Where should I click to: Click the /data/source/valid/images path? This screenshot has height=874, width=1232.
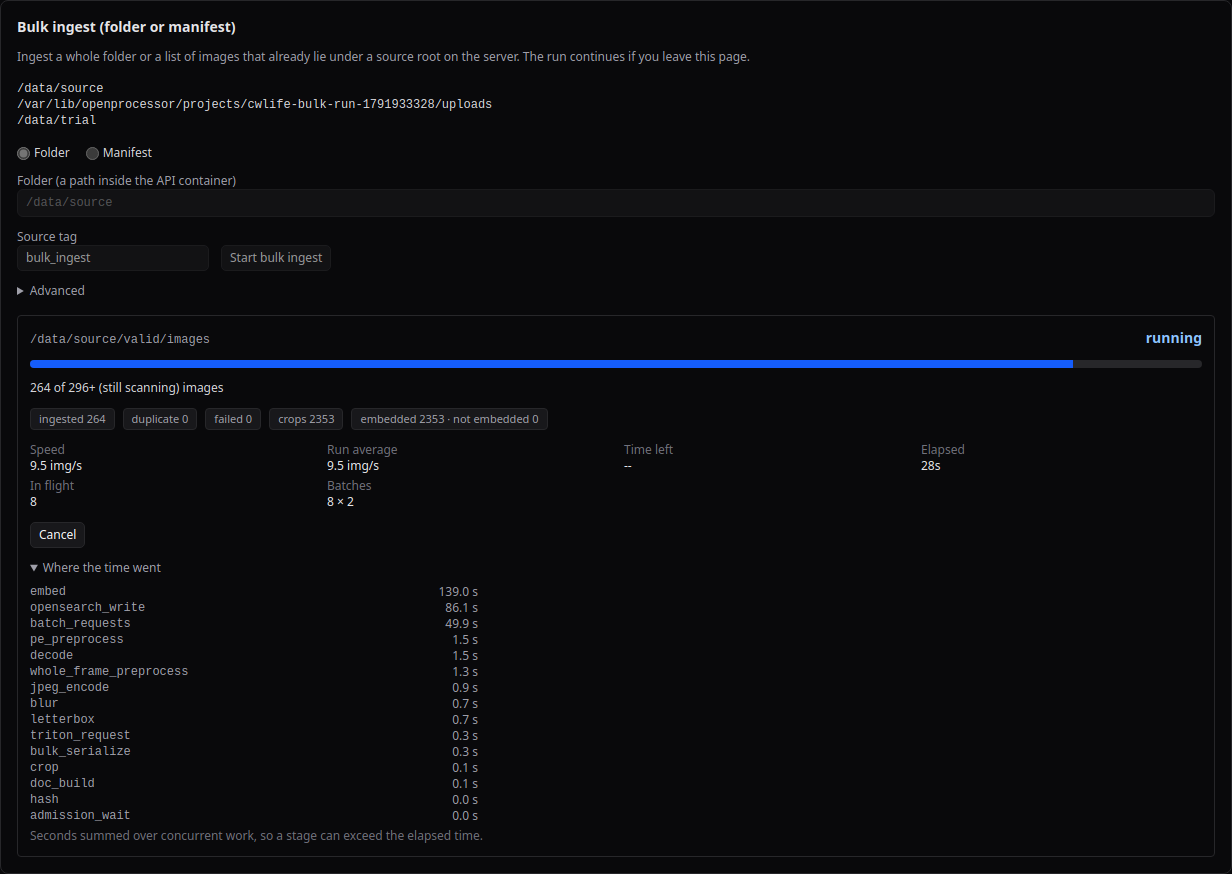[120, 339]
